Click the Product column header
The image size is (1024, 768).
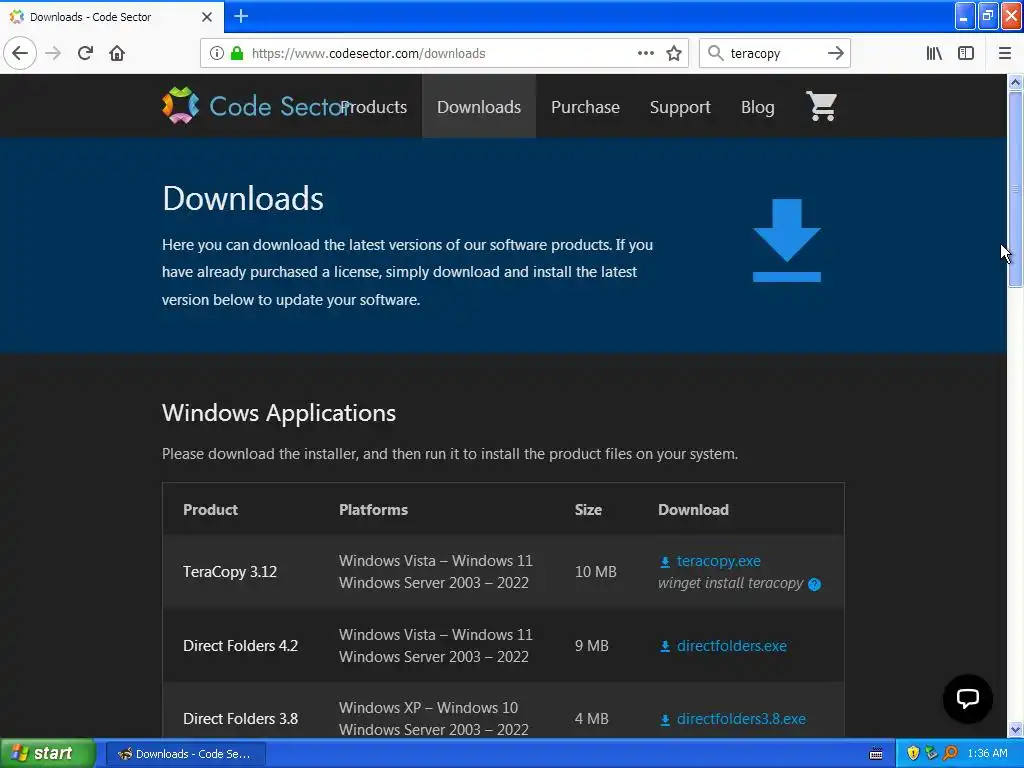coord(210,510)
